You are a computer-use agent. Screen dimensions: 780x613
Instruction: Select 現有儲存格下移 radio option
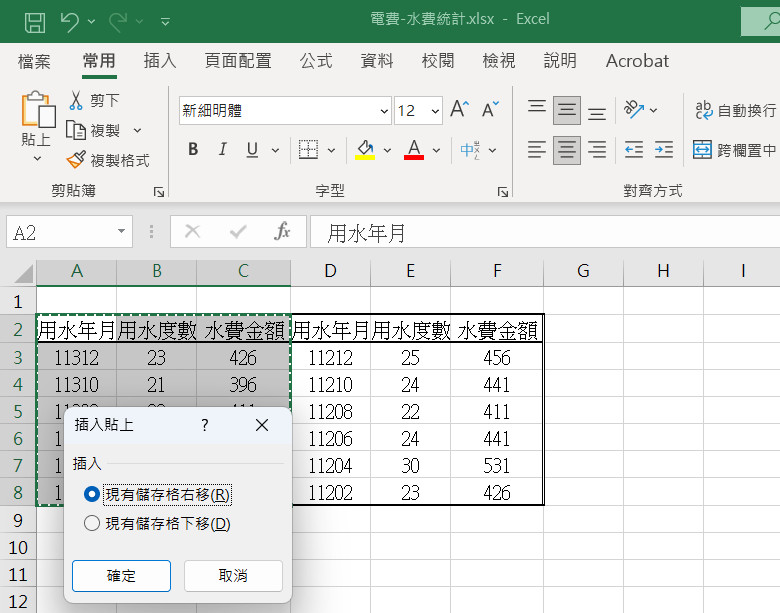93,523
